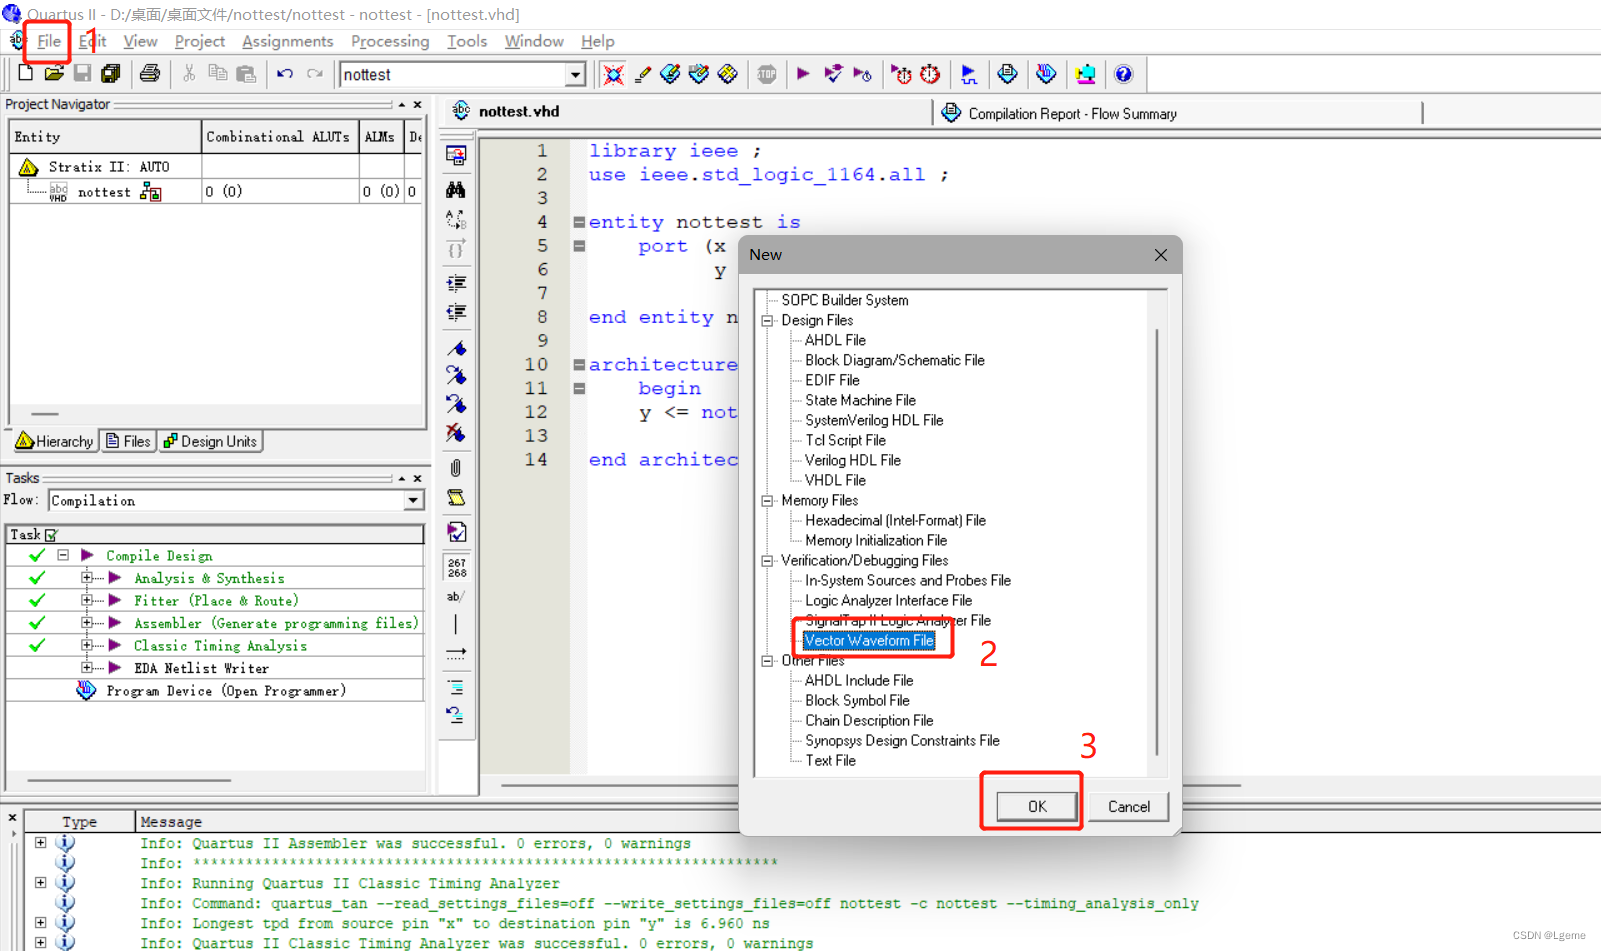Click the Undo arrow in toolbar
The image size is (1601, 951).
[285, 74]
